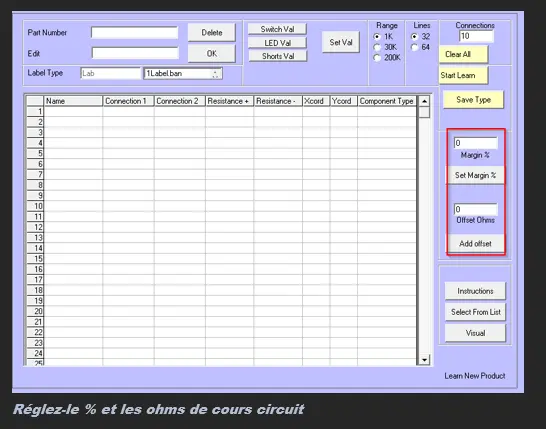Click the Delete button
This screenshot has width=546, height=429.
212,33
